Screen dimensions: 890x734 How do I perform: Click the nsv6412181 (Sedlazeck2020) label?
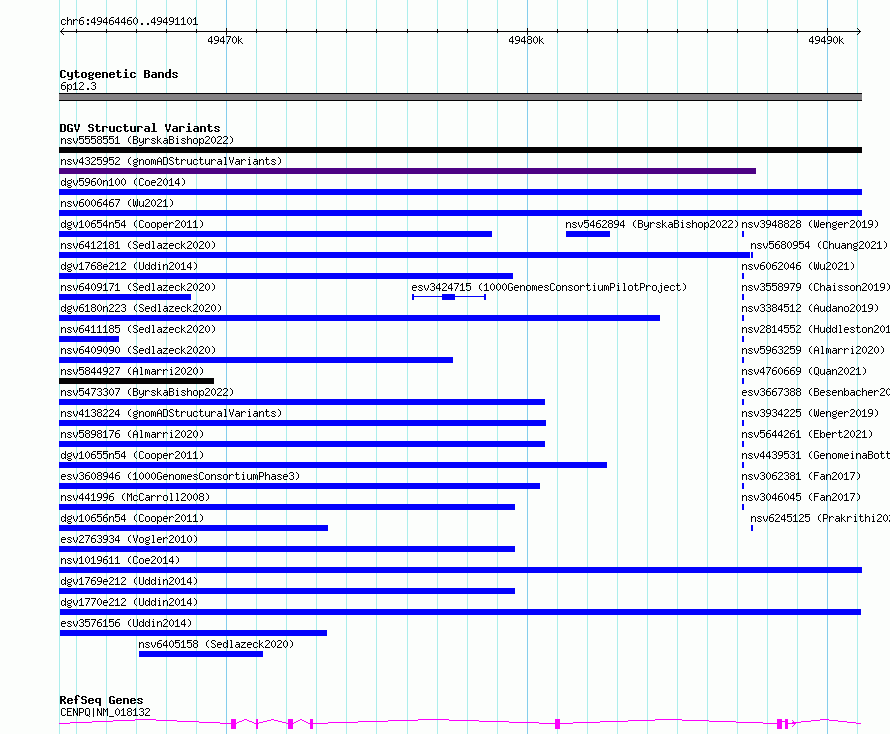coord(138,245)
